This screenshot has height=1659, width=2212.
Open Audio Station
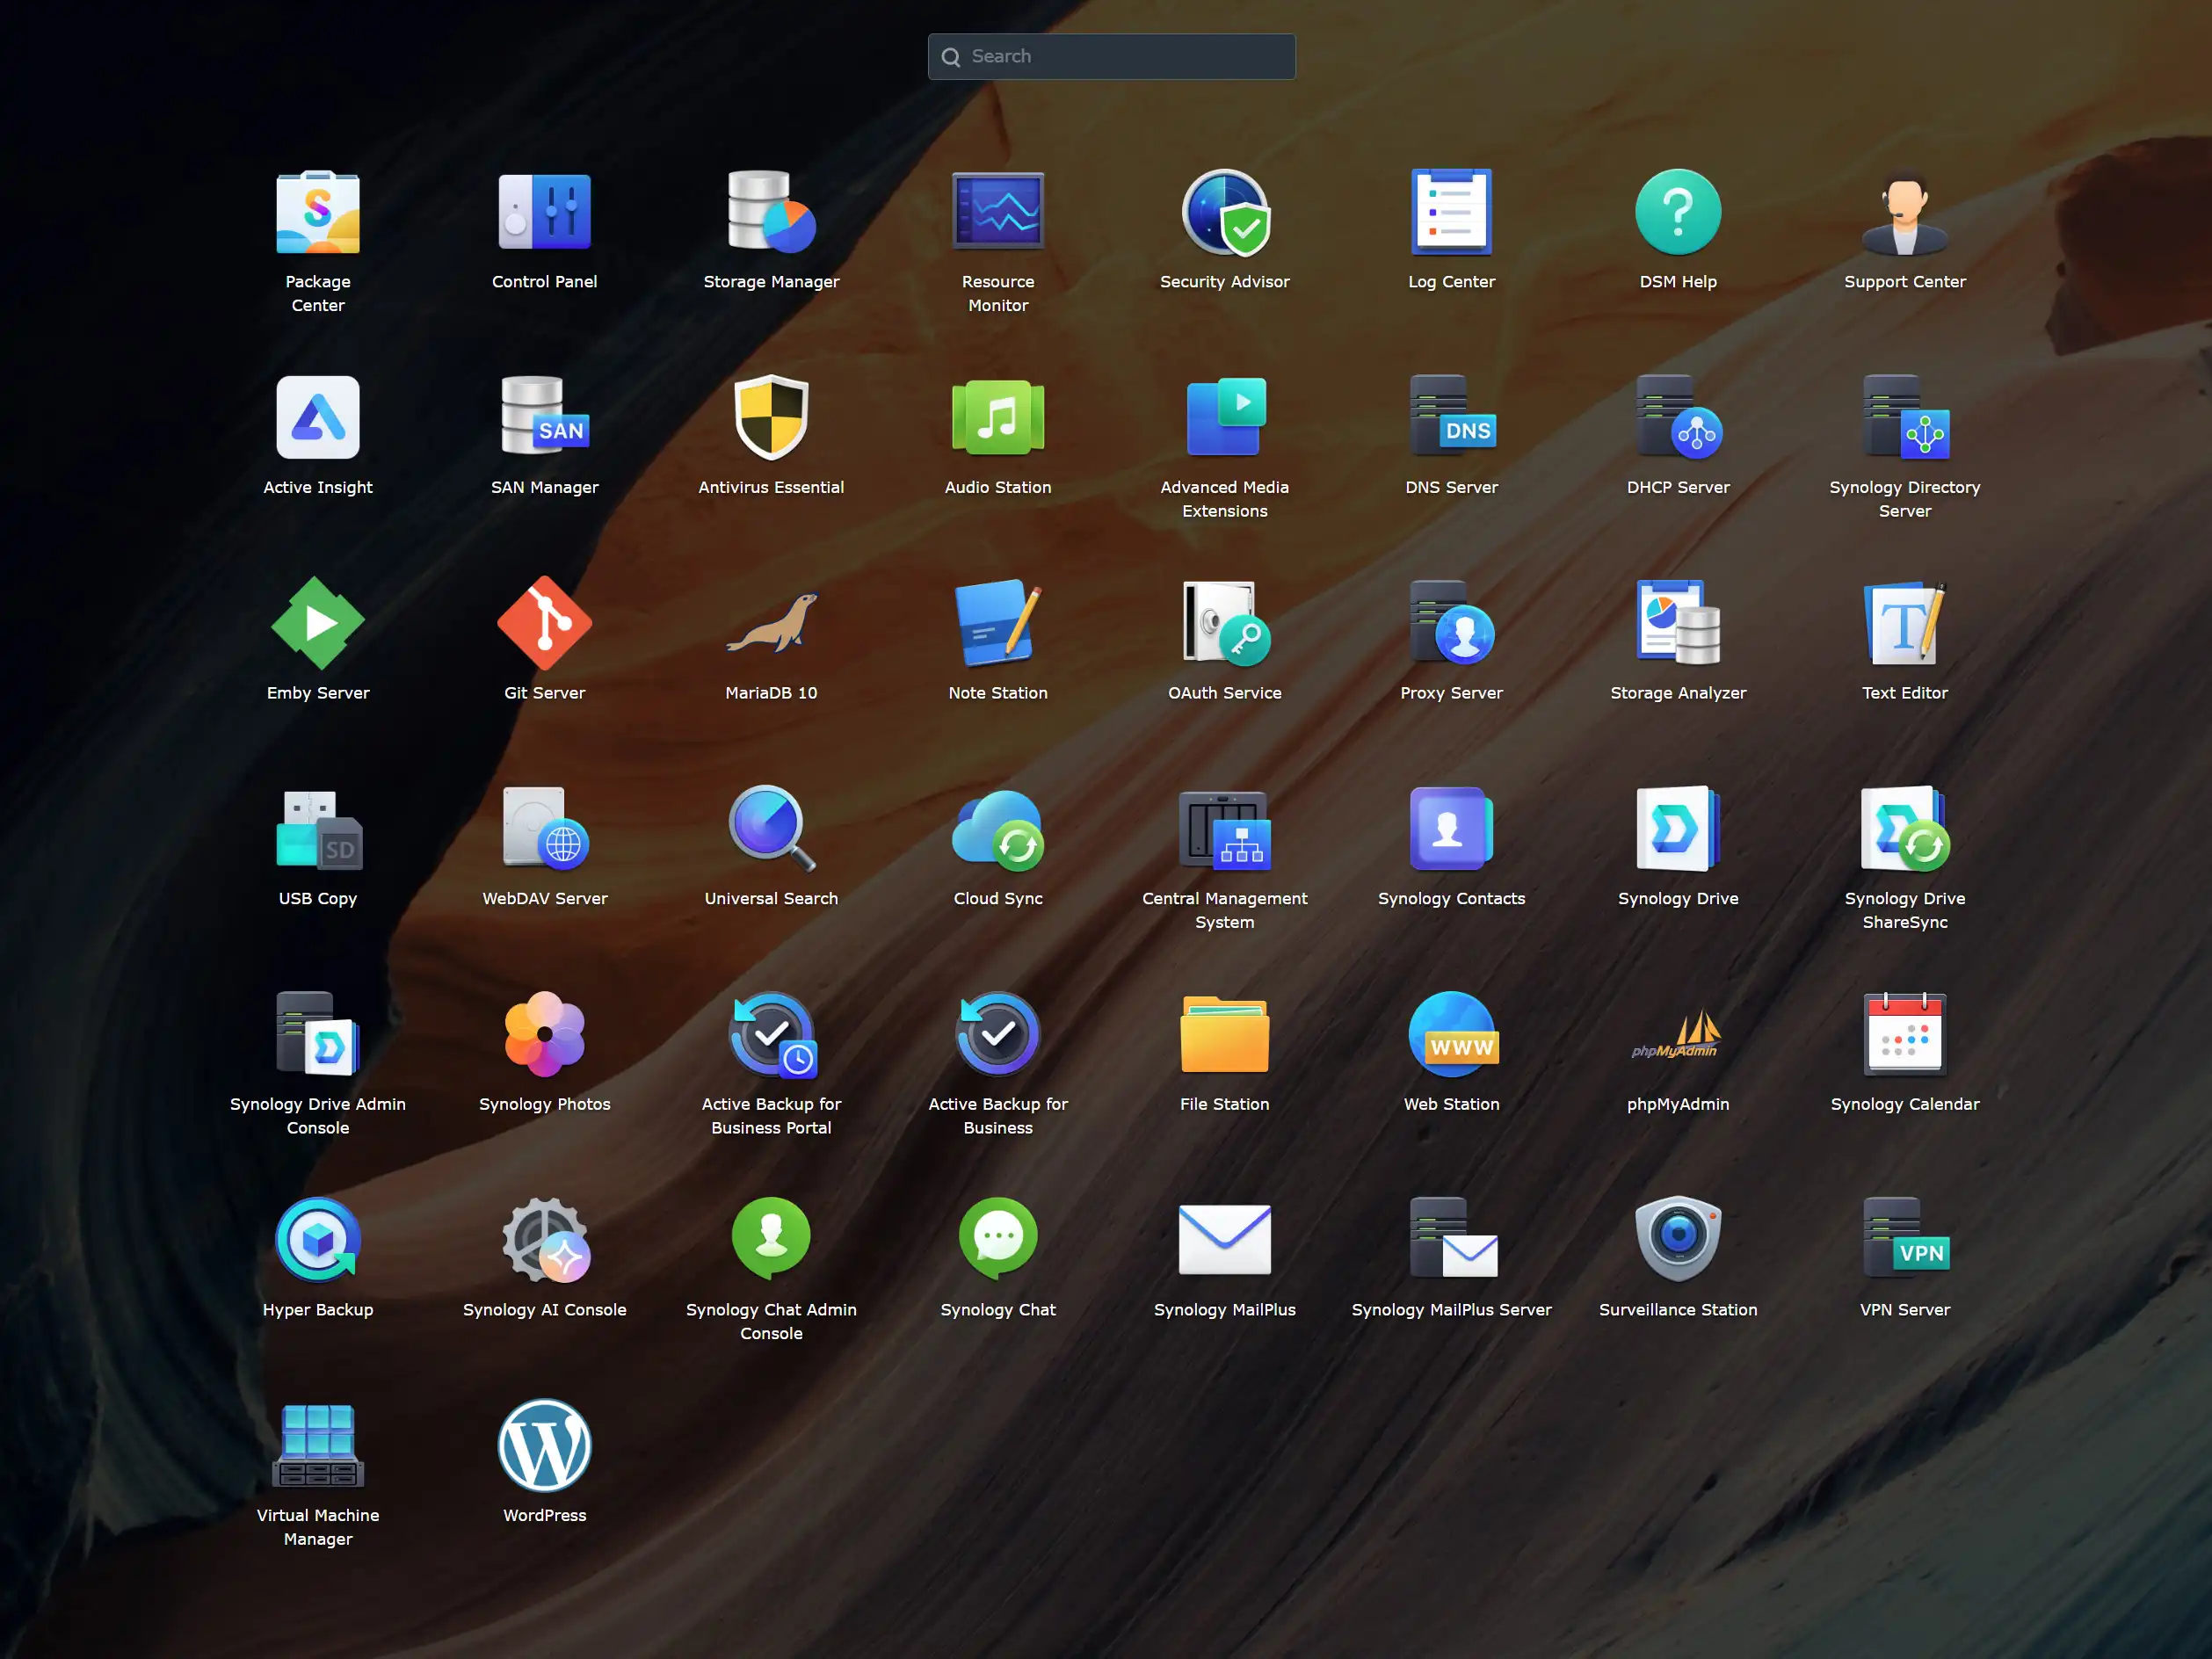click(997, 418)
